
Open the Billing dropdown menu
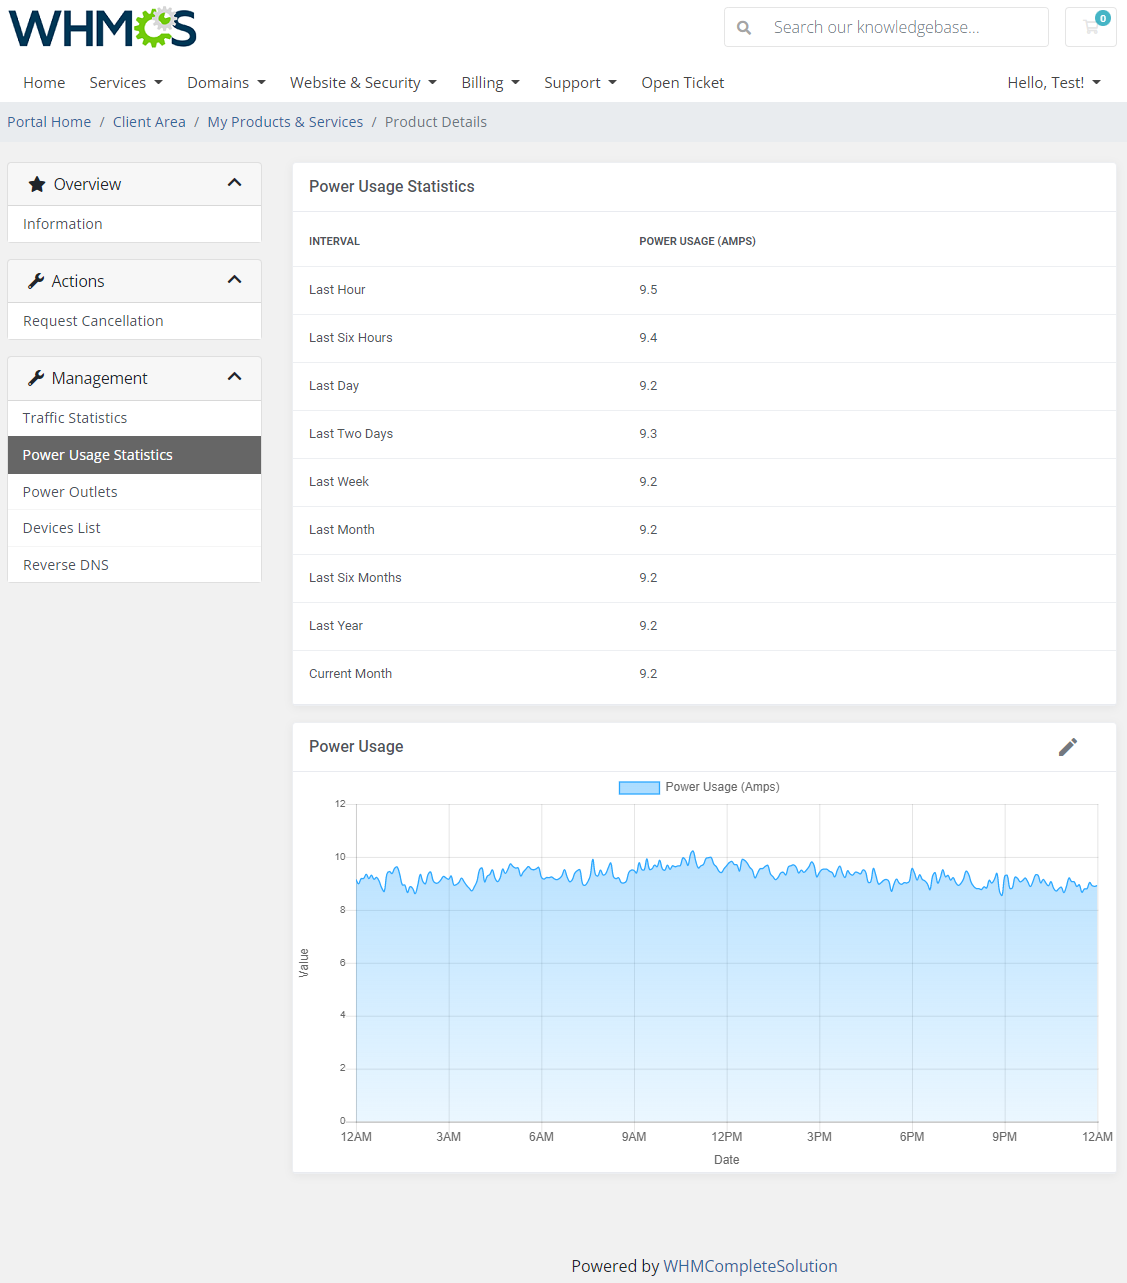[x=489, y=82]
